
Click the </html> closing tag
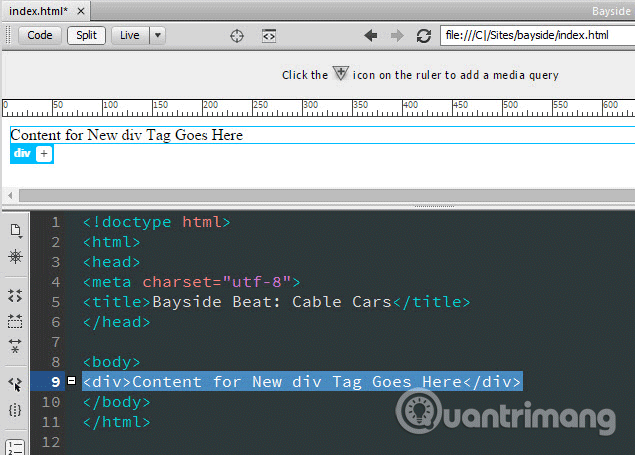(117, 422)
